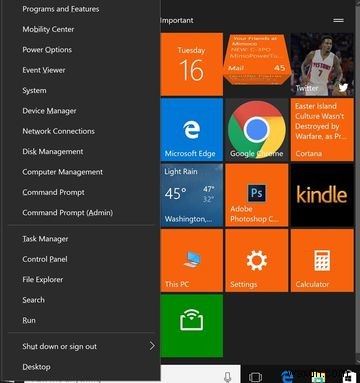This screenshot has height=383, width=360.
Task: Open the Kindle app tile
Action: tap(322, 195)
